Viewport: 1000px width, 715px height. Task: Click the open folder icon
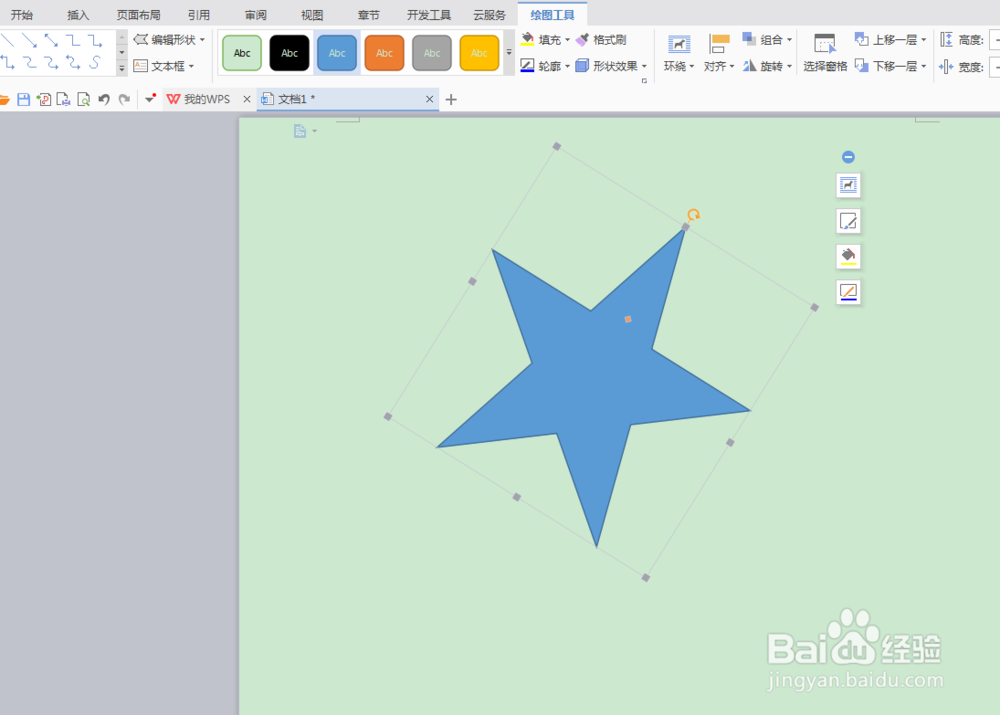[x=4, y=100]
